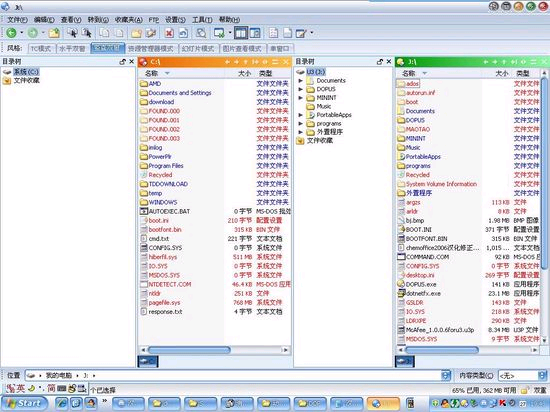Select Music folder in J: folder tree
Image resolution: width=550 pixels, height=412 pixels.
pos(324,106)
